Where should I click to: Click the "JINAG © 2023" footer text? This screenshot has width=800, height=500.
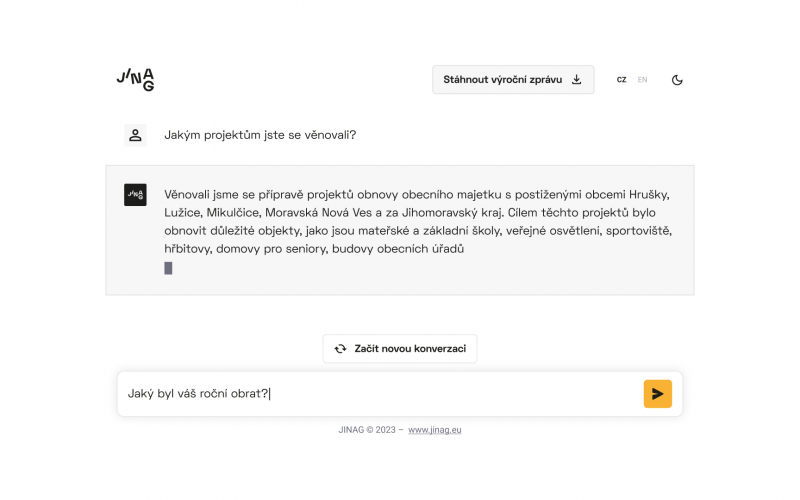368,430
